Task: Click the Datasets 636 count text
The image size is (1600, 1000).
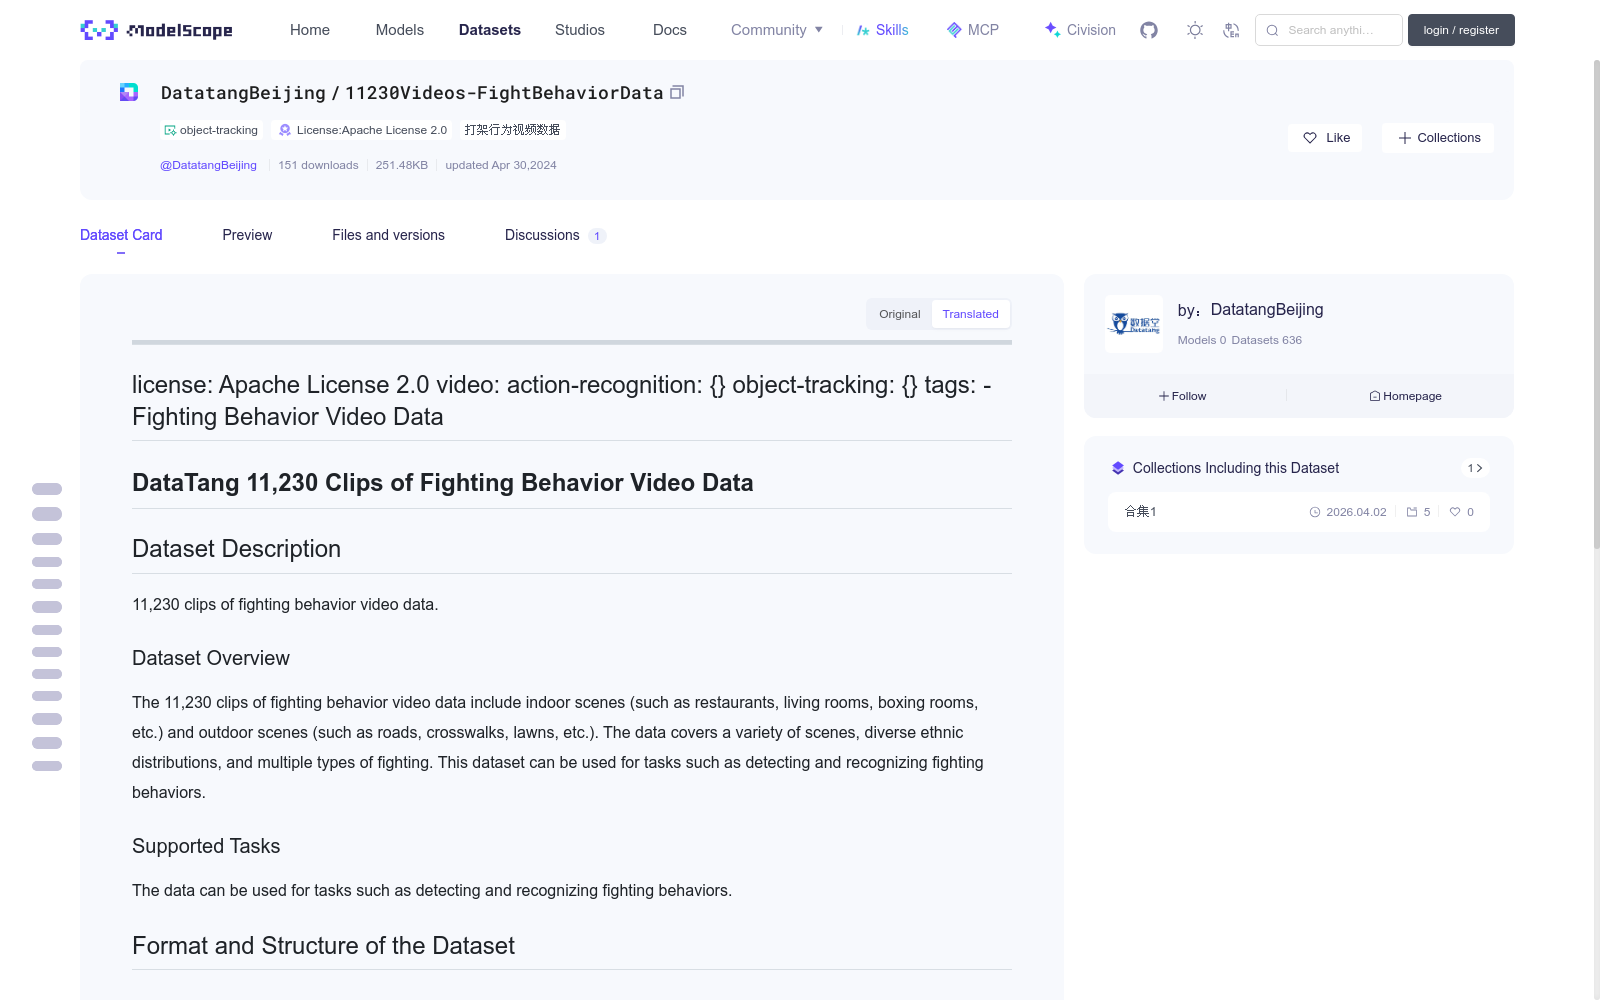Action: [1267, 340]
